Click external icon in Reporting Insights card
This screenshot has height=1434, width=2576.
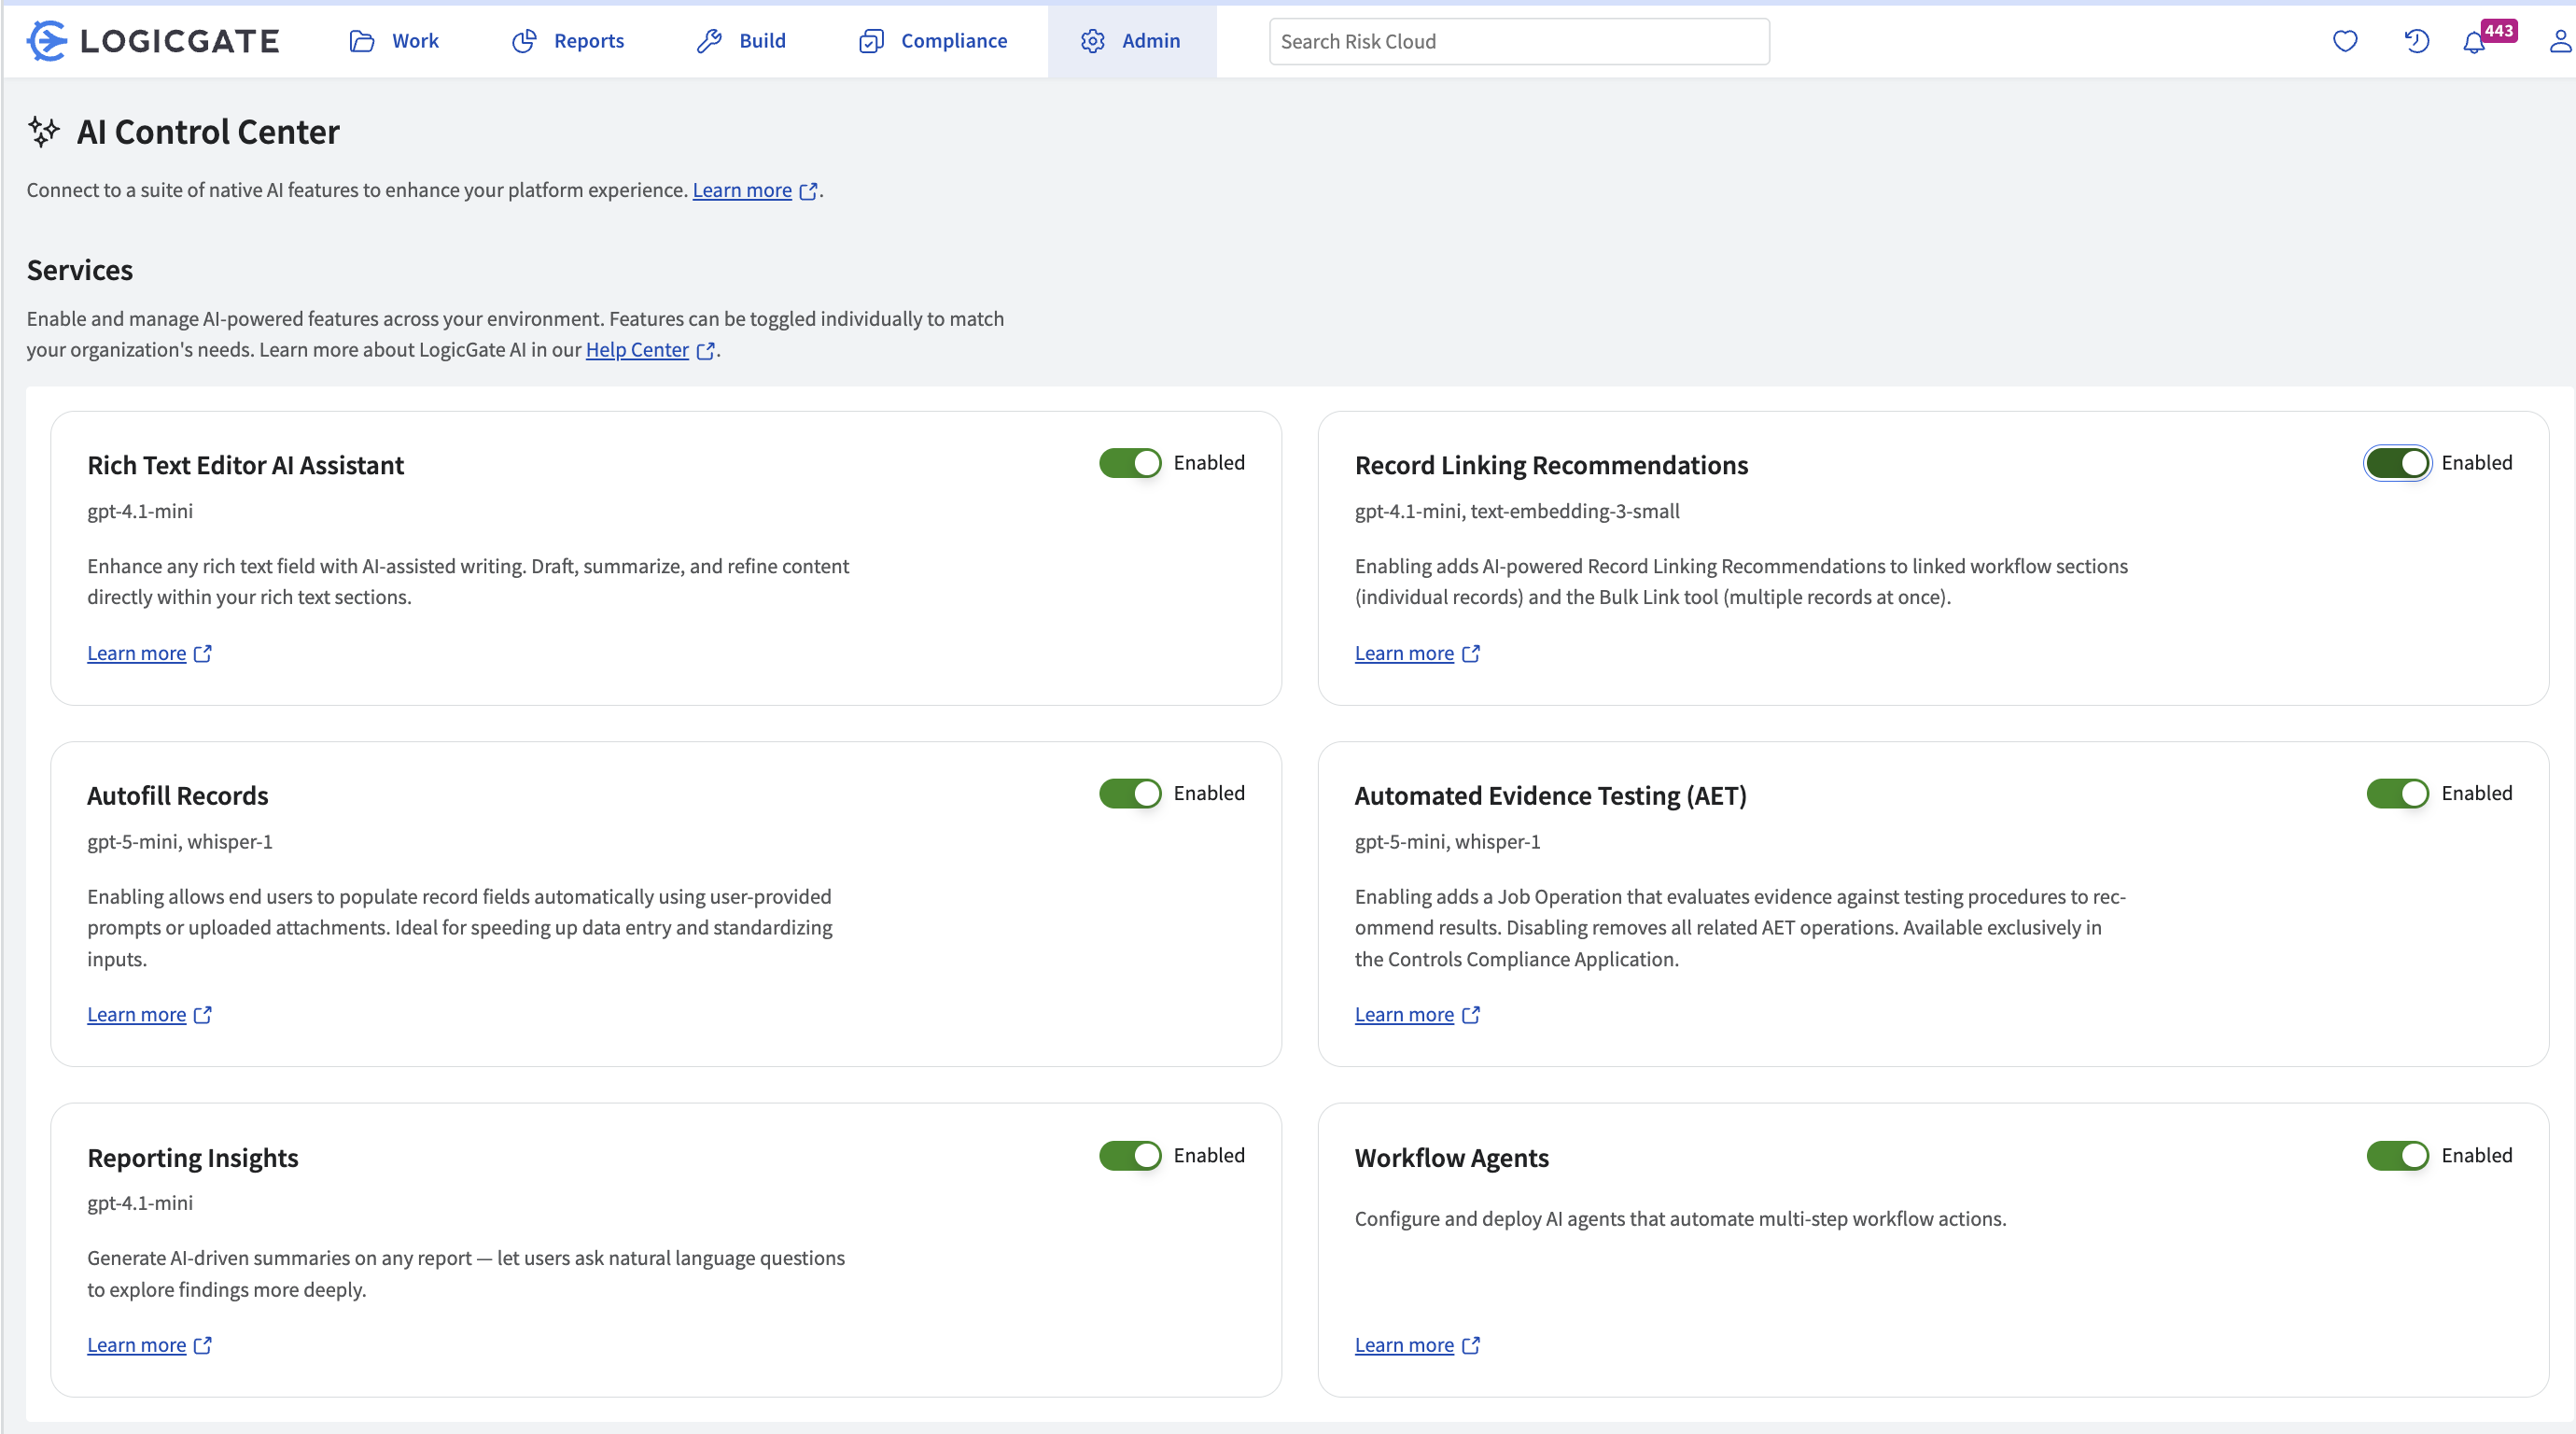tap(202, 1346)
